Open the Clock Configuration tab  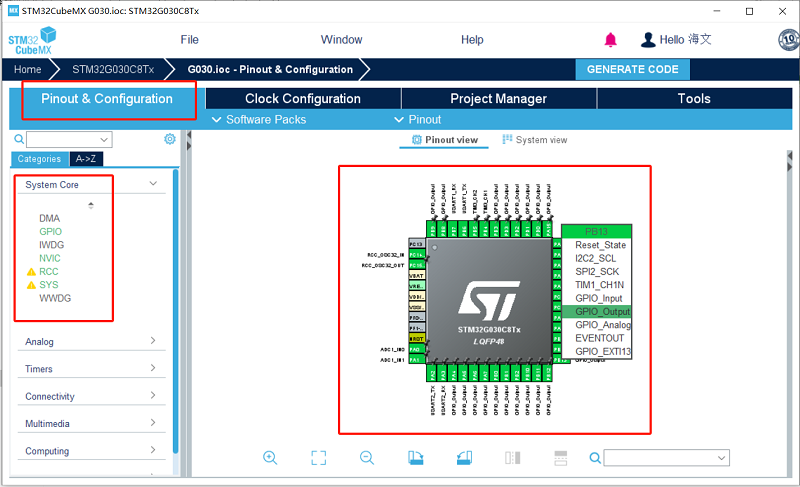point(303,99)
